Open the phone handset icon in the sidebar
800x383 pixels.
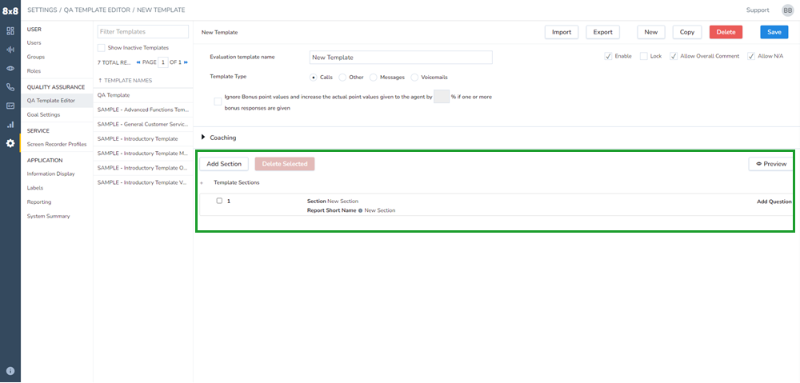click(x=10, y=87)
